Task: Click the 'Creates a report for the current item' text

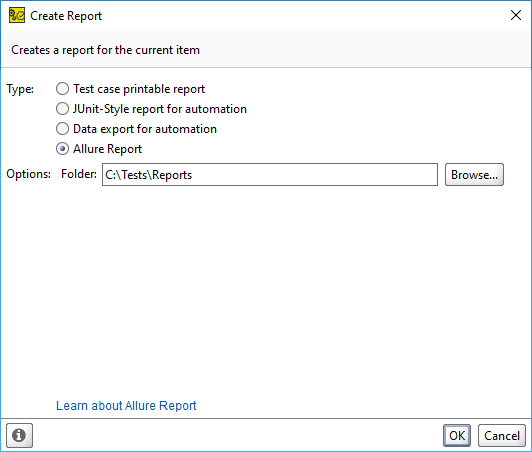Action: click(106, 50)
